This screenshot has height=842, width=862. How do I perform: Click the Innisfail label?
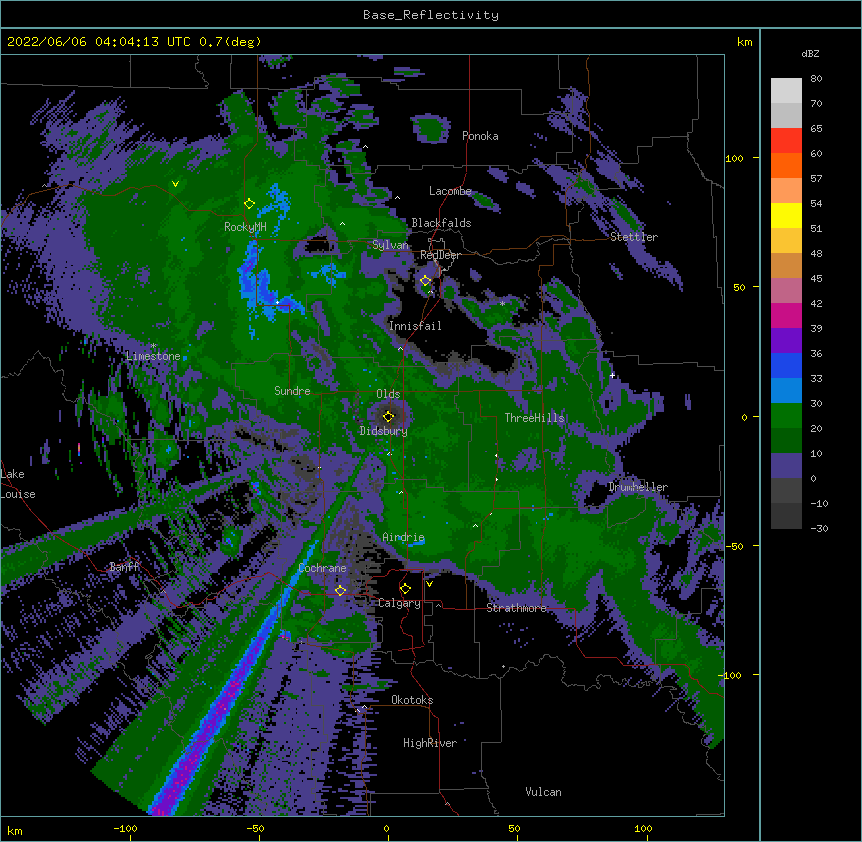point(415,326)
